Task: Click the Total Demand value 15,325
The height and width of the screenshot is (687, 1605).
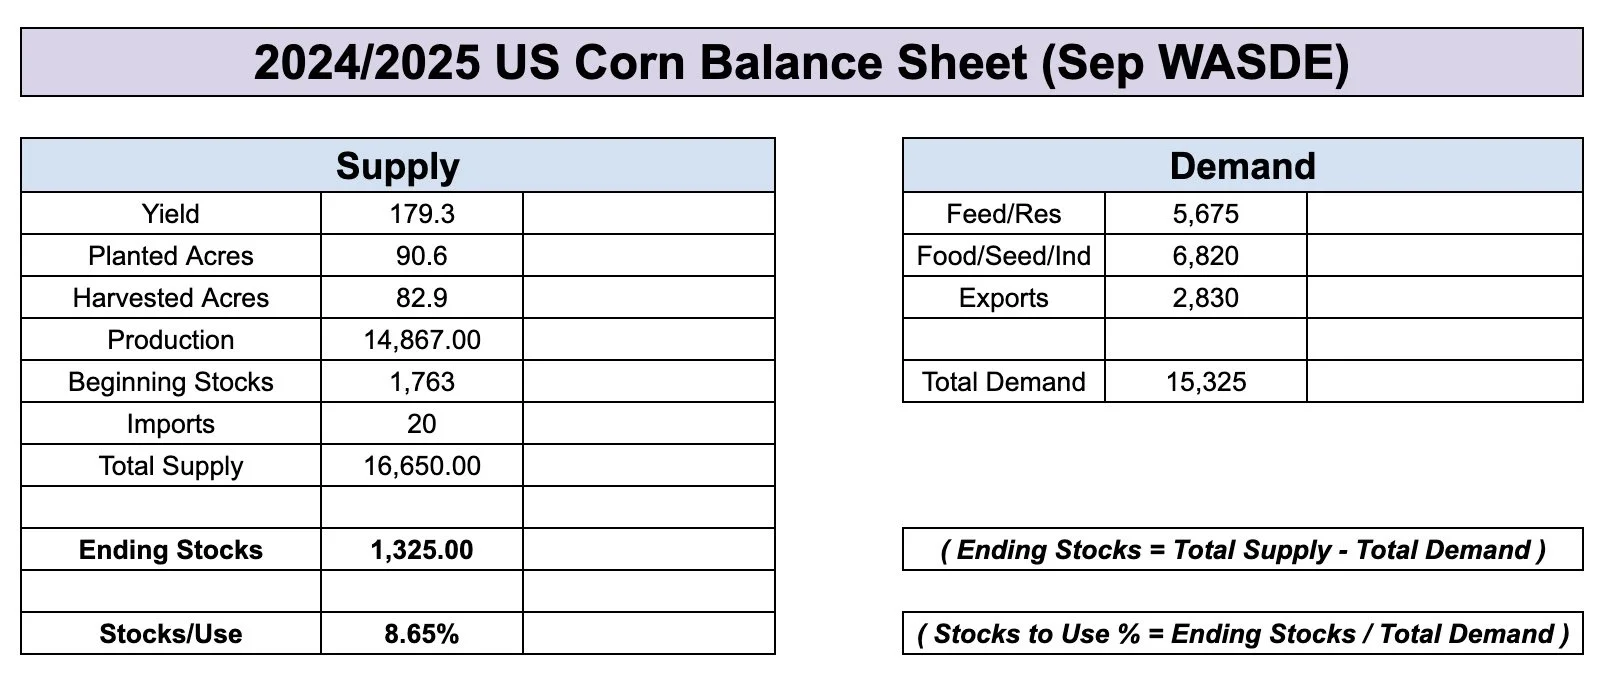Action: coord(1205,382)
